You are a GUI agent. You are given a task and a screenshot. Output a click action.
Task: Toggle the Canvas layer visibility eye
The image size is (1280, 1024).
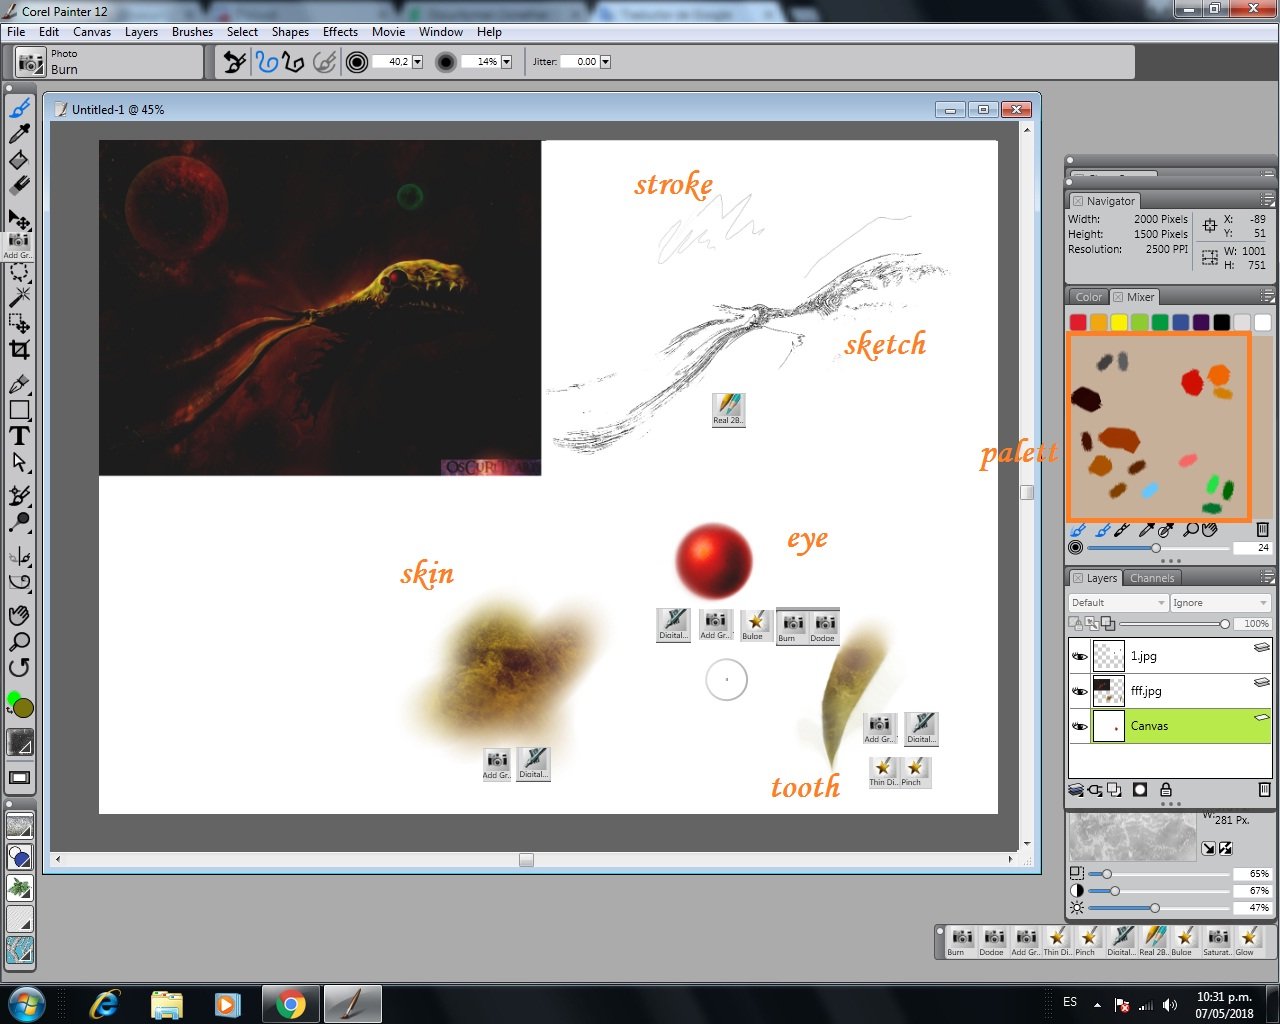click(x=1080, y=726)
